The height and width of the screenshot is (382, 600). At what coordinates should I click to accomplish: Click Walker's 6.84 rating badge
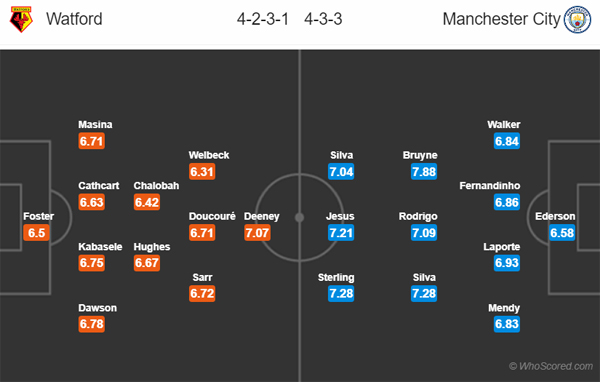coord(507,141)
